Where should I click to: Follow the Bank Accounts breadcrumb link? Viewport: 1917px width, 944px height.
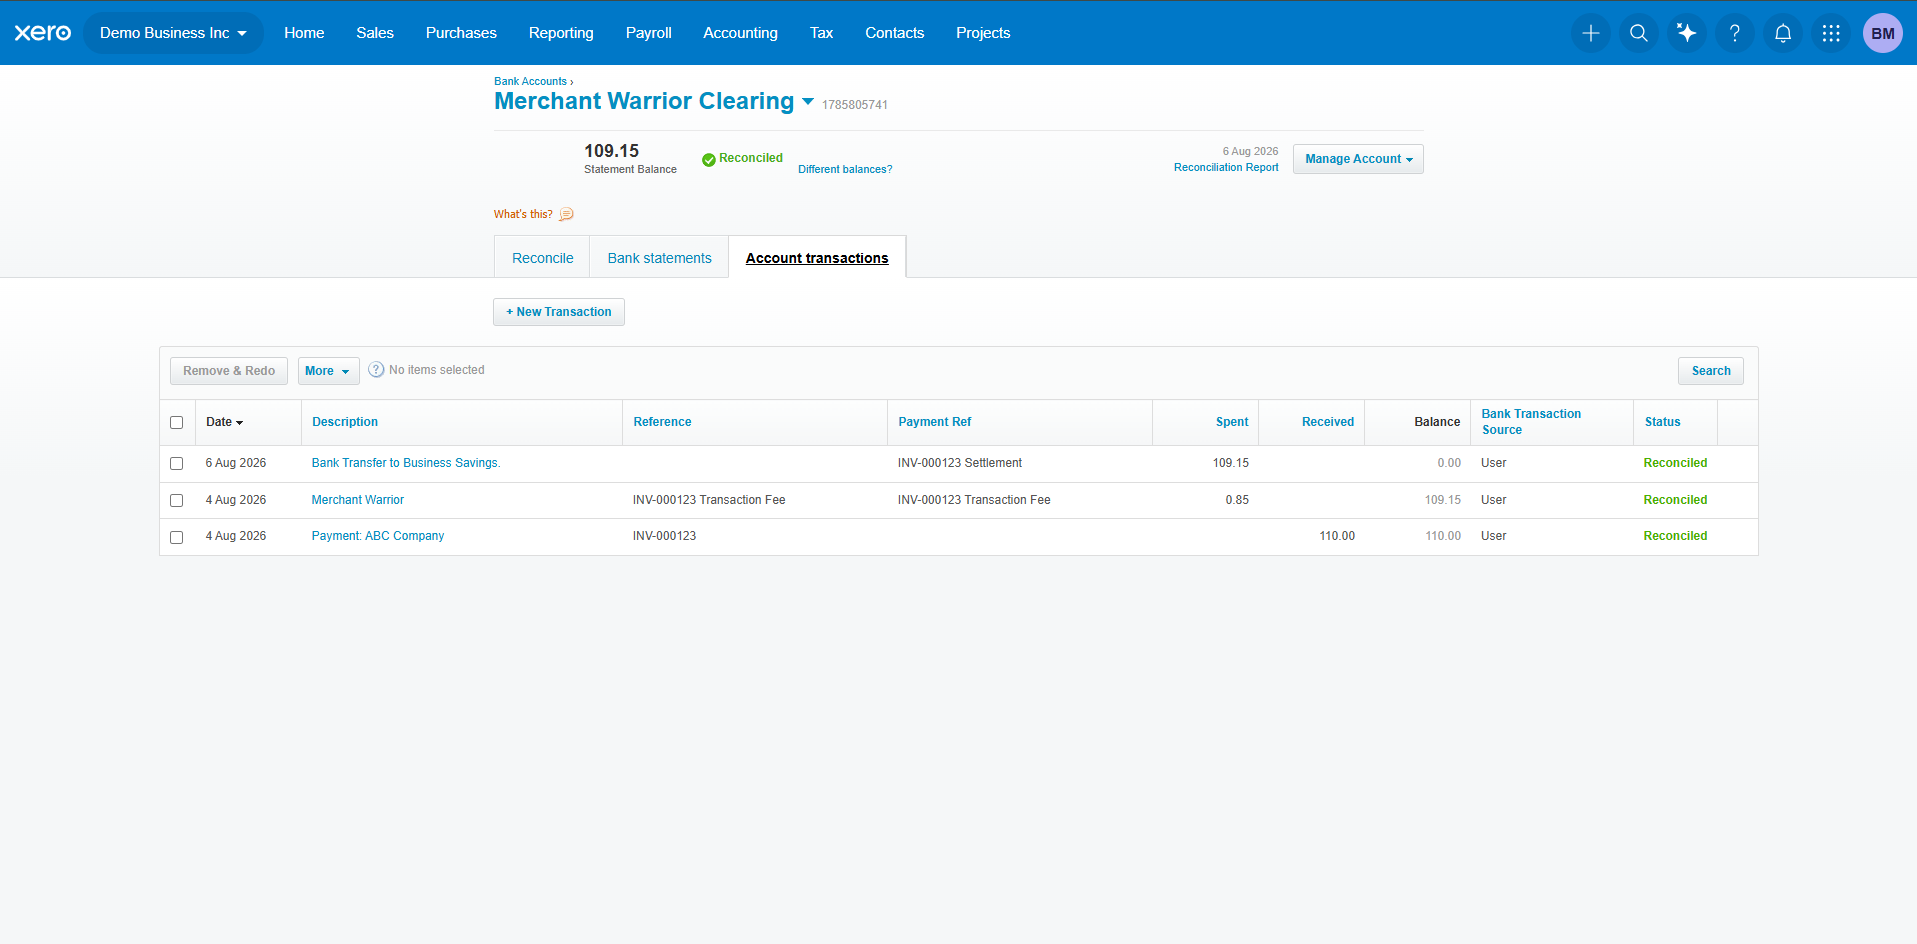coord(530,82)
